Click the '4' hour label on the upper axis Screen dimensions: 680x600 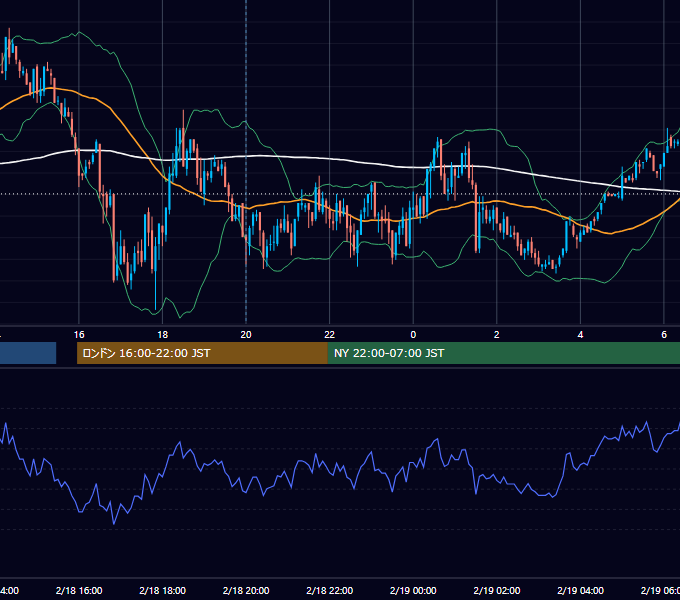pyautogui.click(x=580, y=335)
